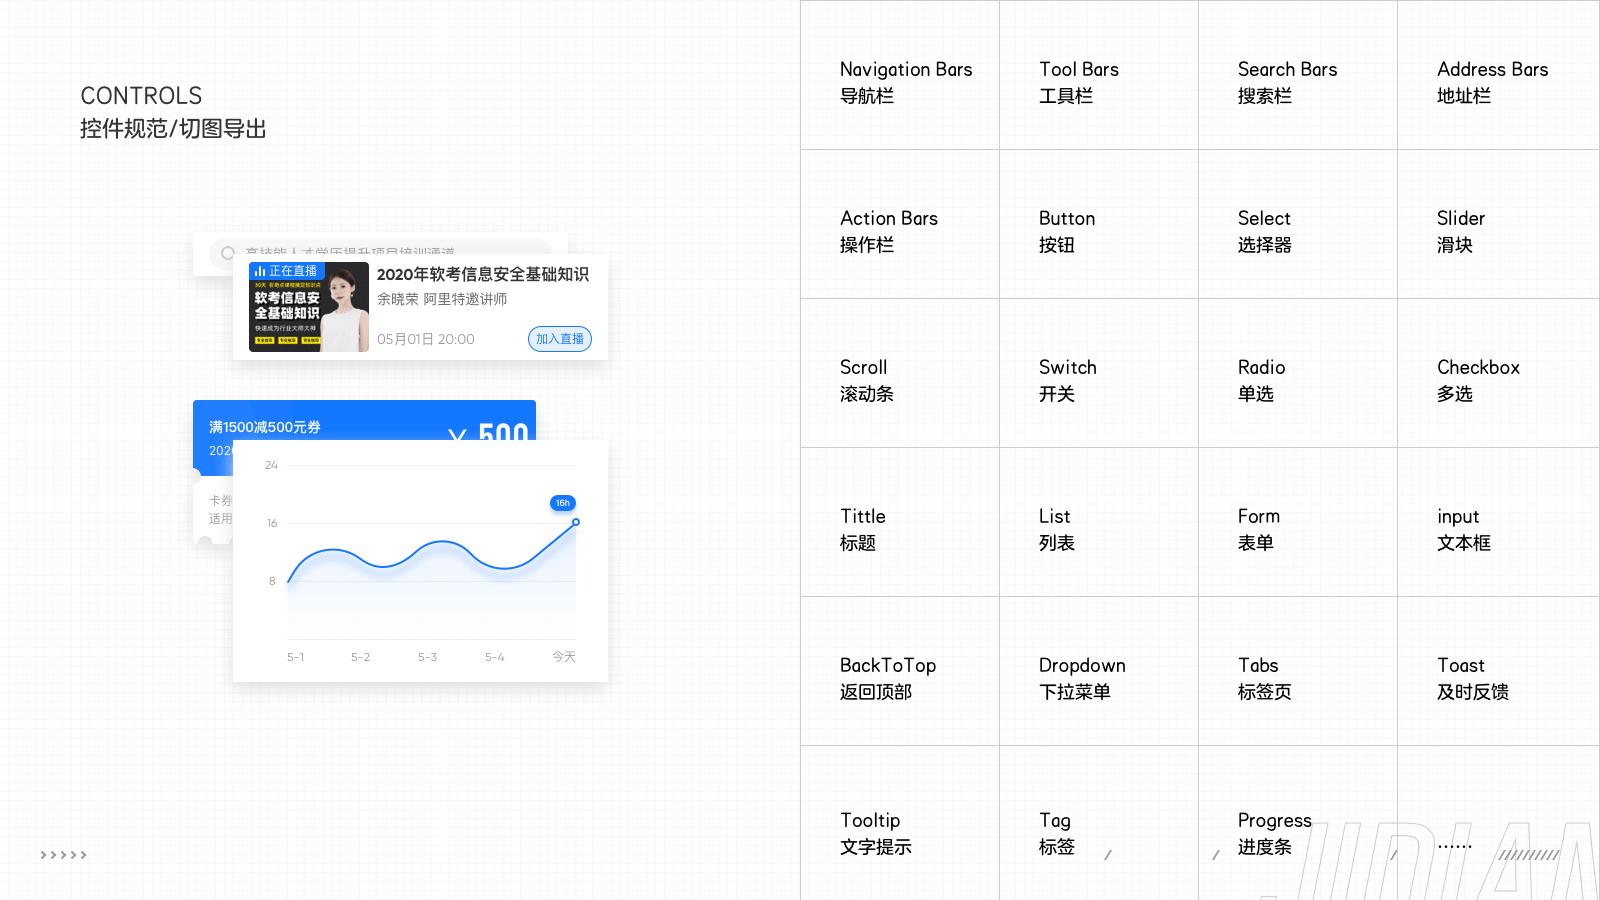
Task: Click the course thumbnail with the instructor photo
Action: (309, 307)
